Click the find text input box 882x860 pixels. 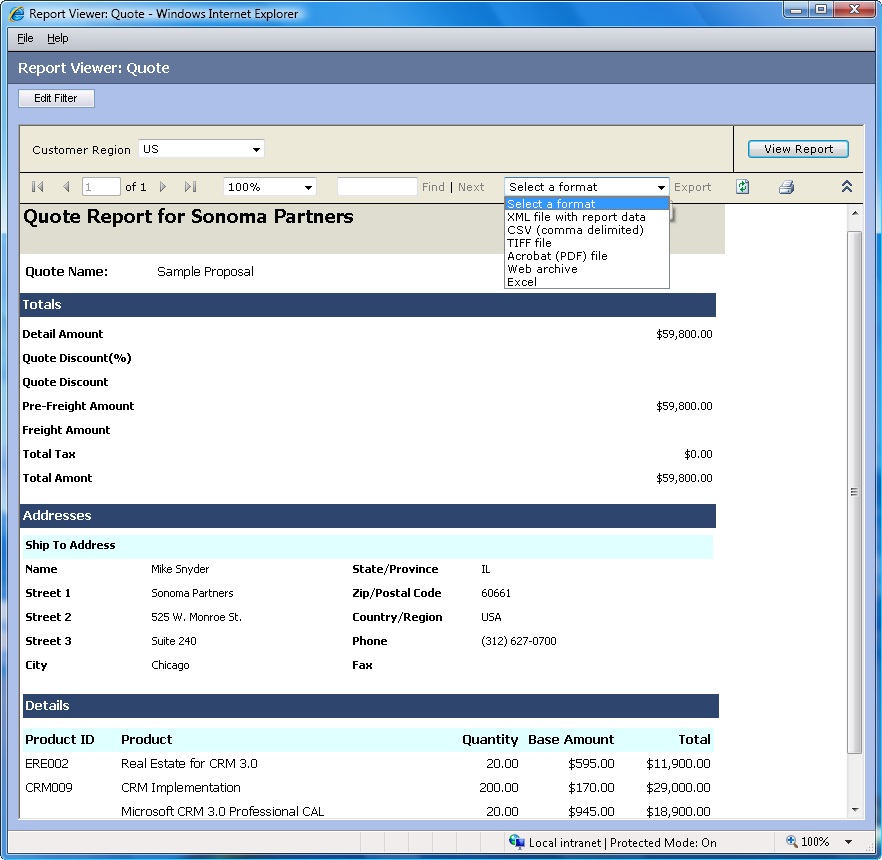(377, 187)
